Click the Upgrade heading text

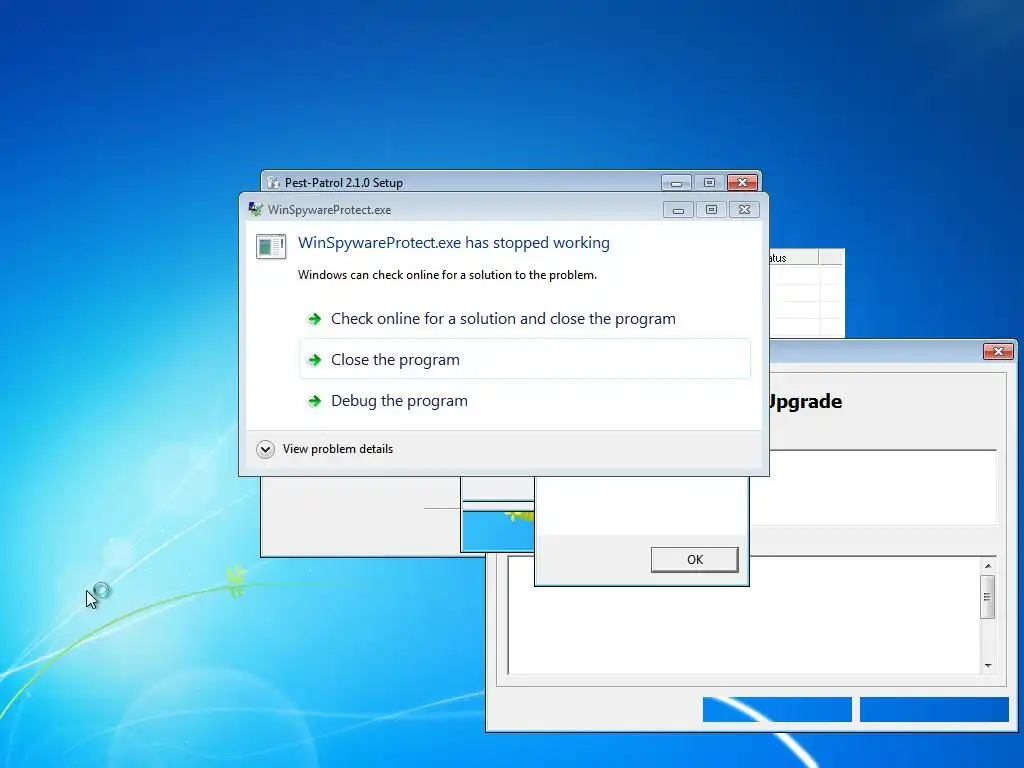806,401
